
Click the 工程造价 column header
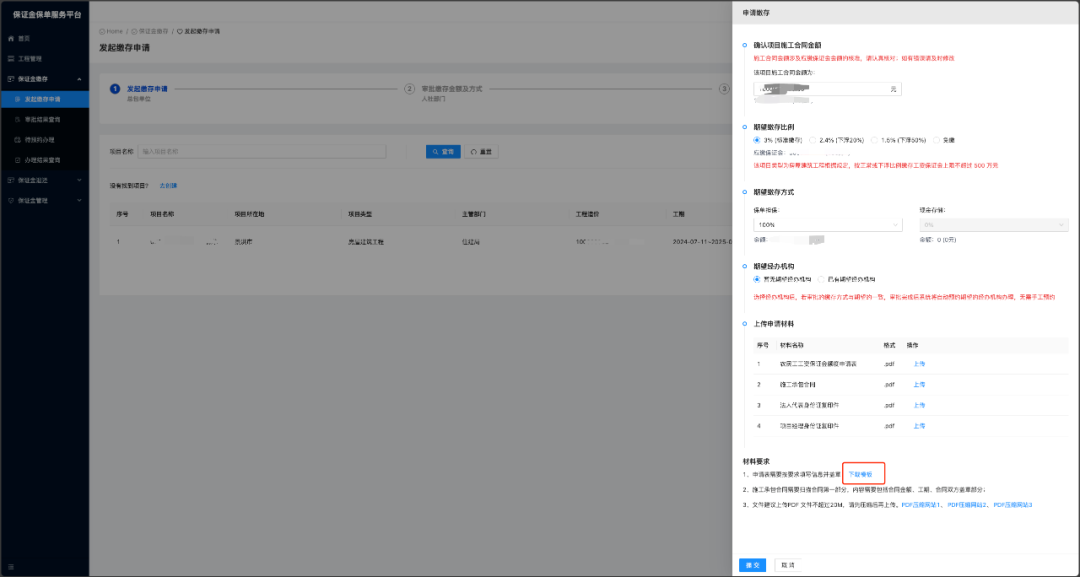588,214
